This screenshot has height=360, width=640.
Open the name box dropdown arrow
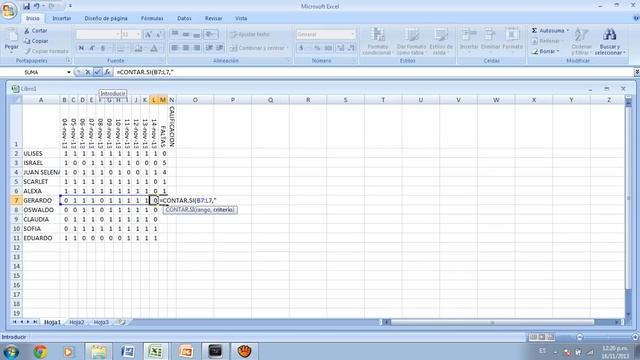(69, 72)
